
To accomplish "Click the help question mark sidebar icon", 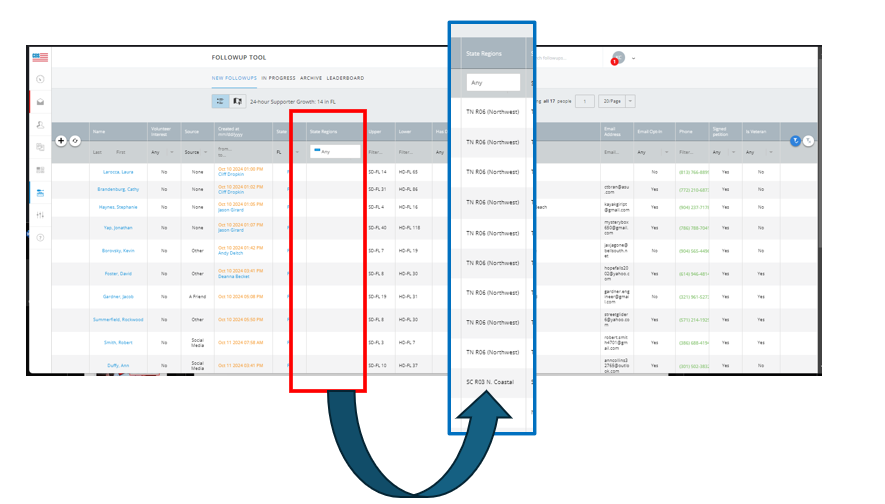I will 40,237.
